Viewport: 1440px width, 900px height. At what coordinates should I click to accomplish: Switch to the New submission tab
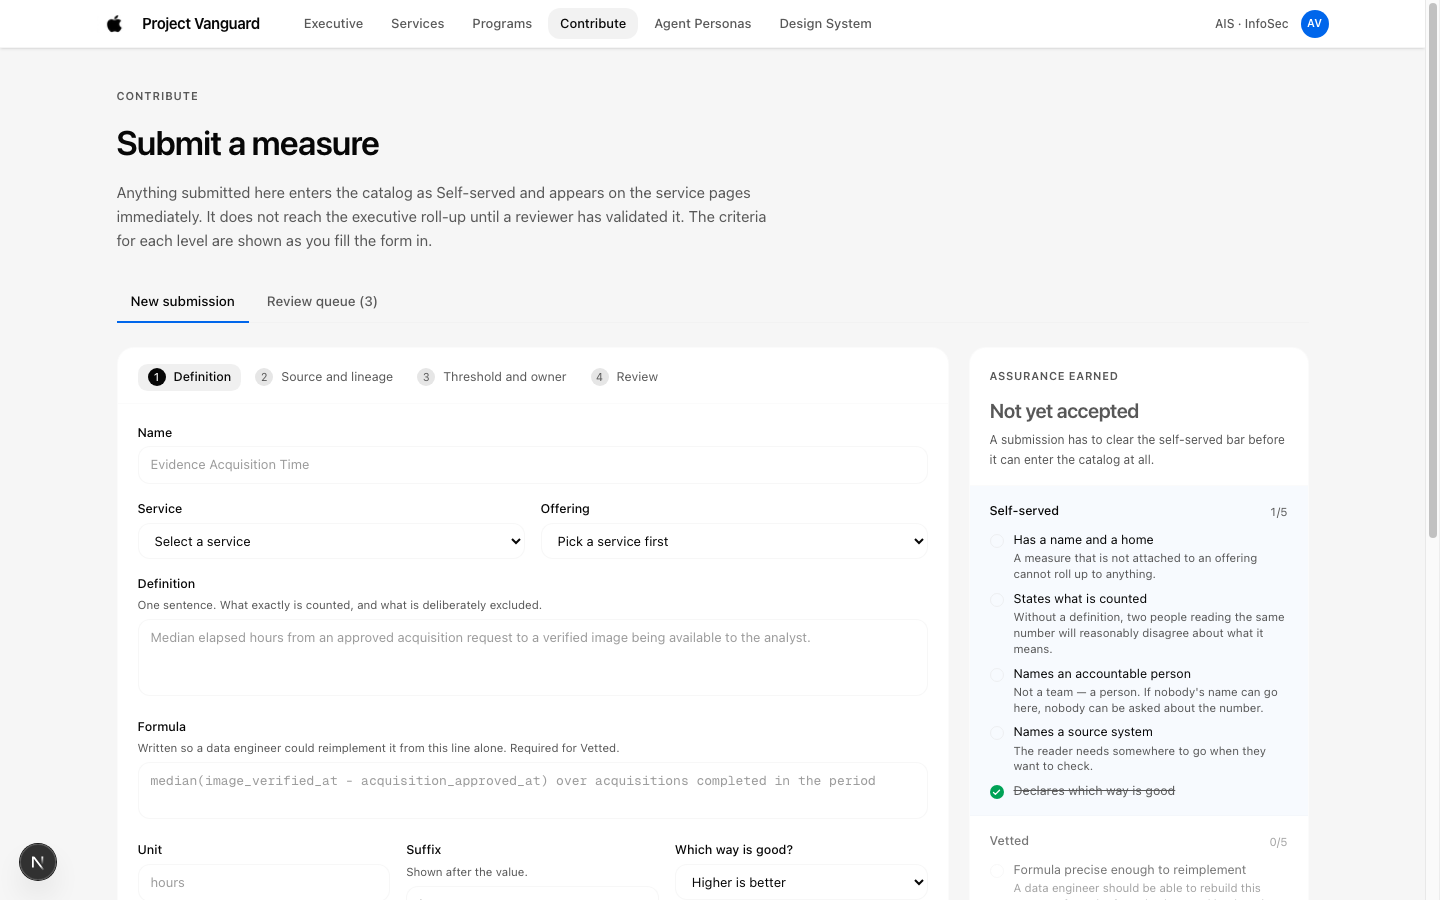click(183, 302)
